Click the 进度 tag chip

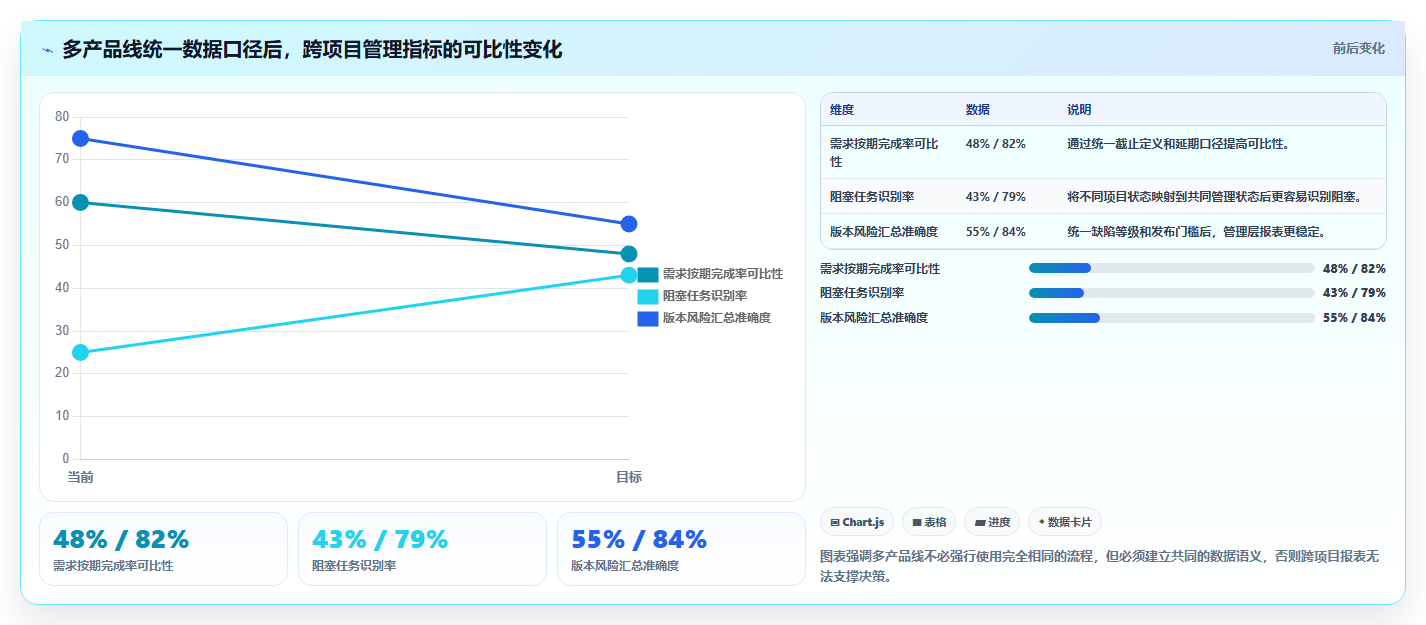(x=992, y=522)
